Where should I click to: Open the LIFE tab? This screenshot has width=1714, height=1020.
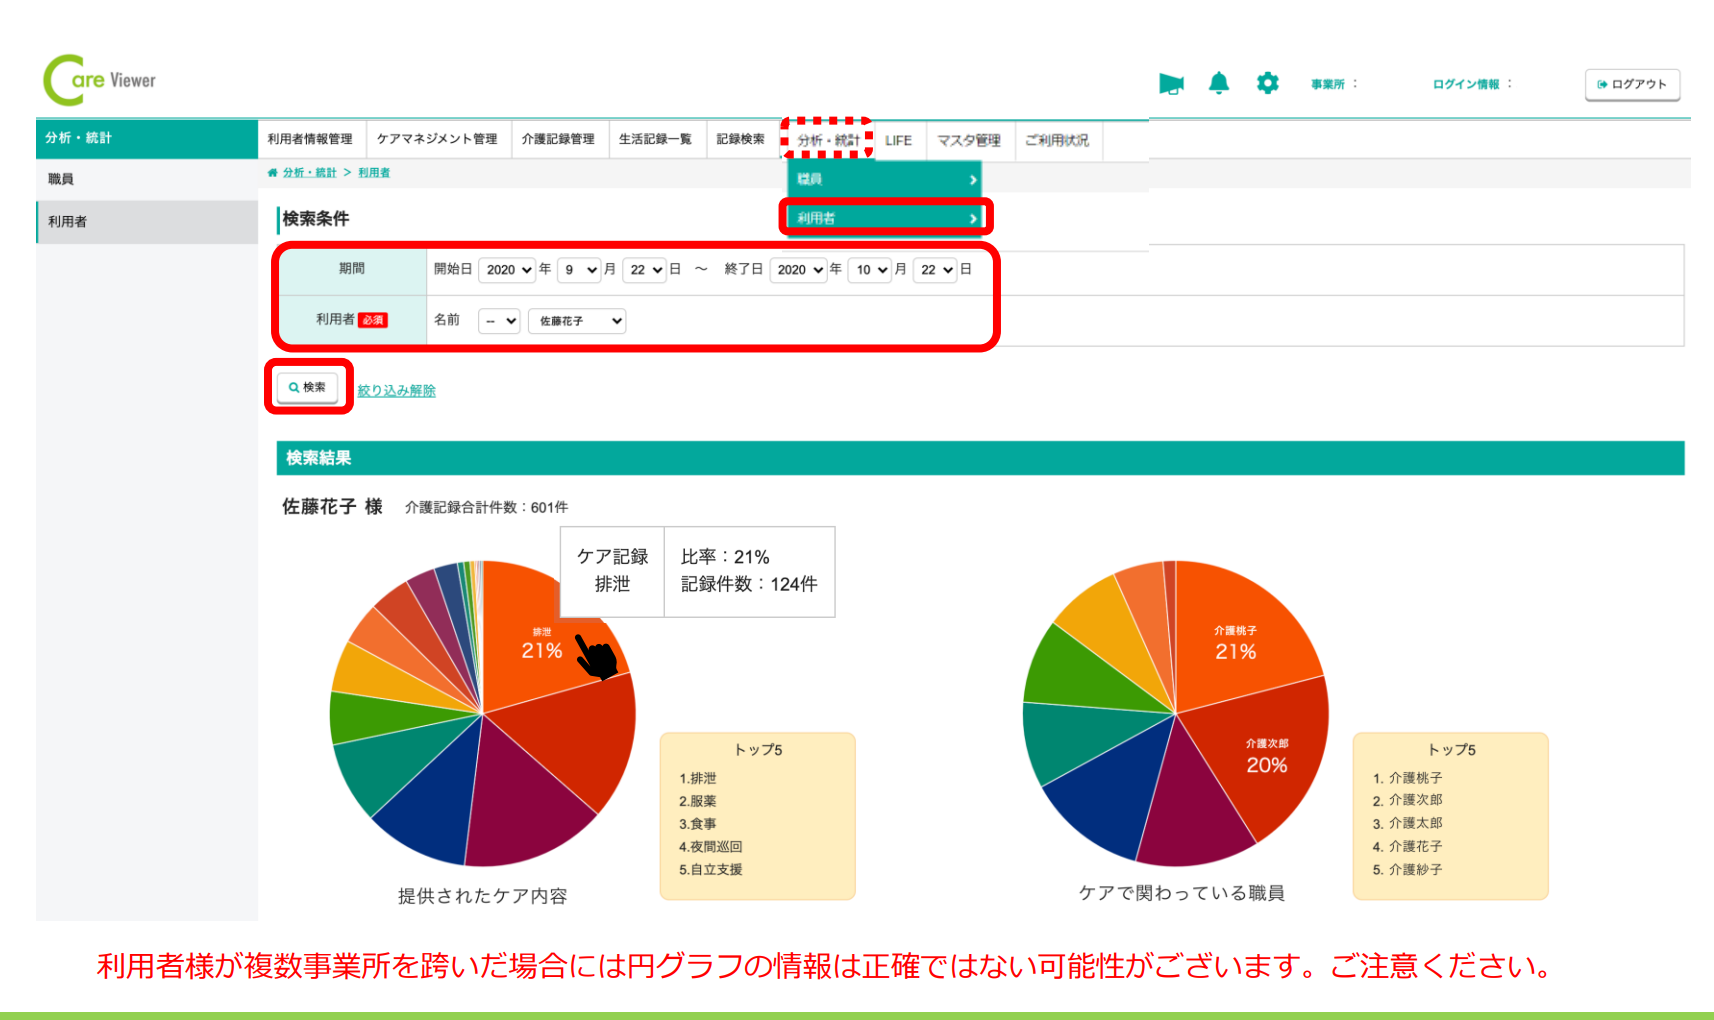[898, 140]
